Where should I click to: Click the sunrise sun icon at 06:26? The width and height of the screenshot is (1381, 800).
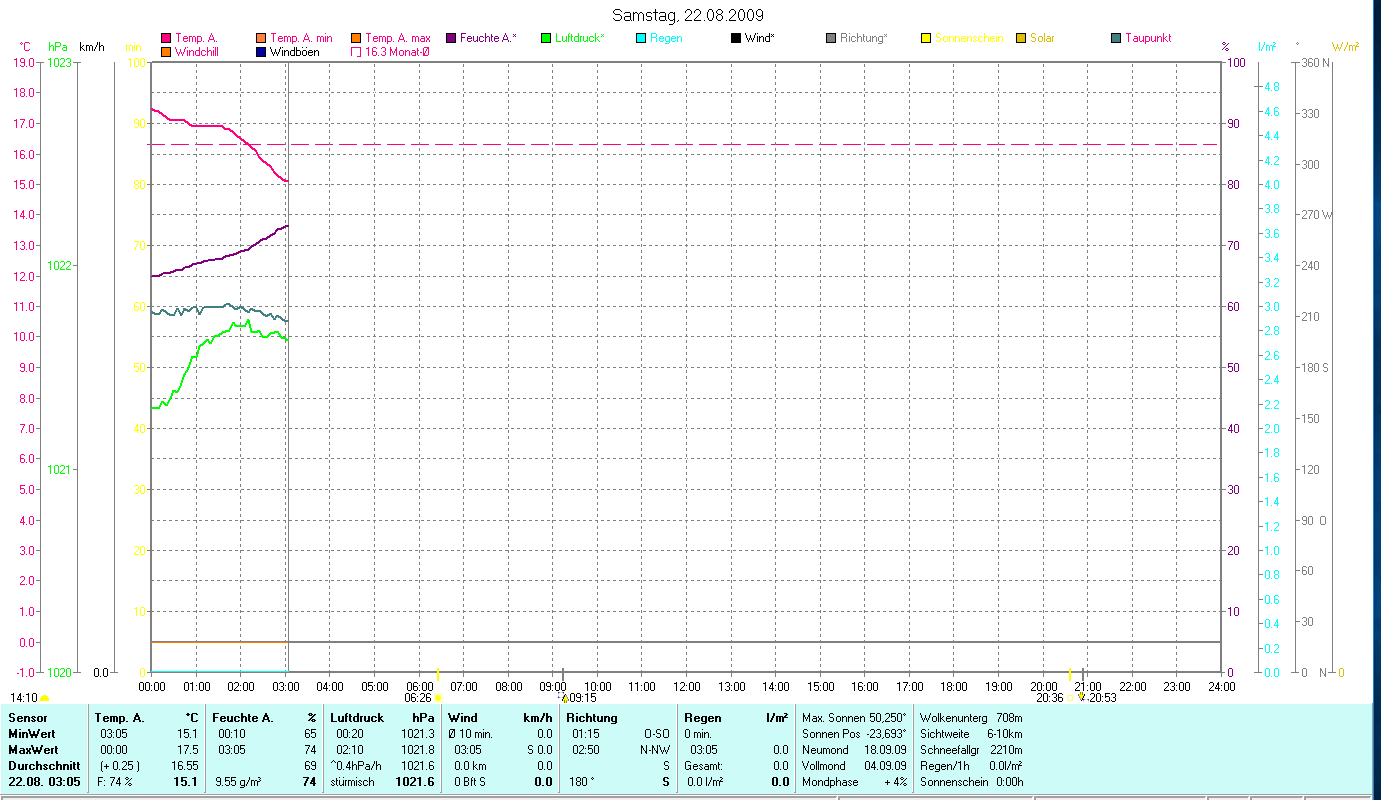click(x=438, y=698)
